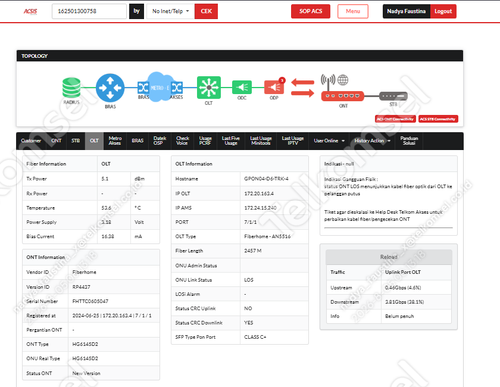Viewport: 500px width, 387px height.
Task: Select the Last Five Usage tab
Action: [x=231, y=141]
